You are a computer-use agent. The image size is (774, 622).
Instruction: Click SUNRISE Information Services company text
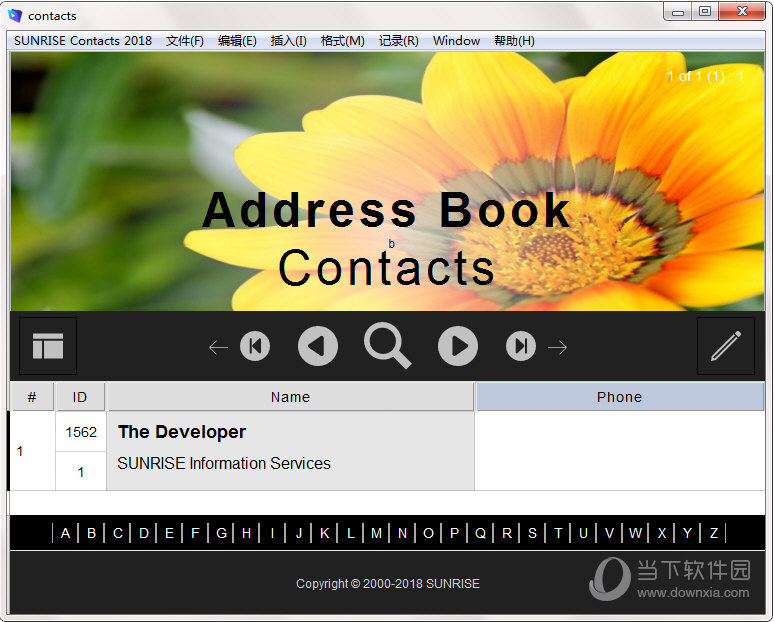pyautogui.click(x=224, y=464)
